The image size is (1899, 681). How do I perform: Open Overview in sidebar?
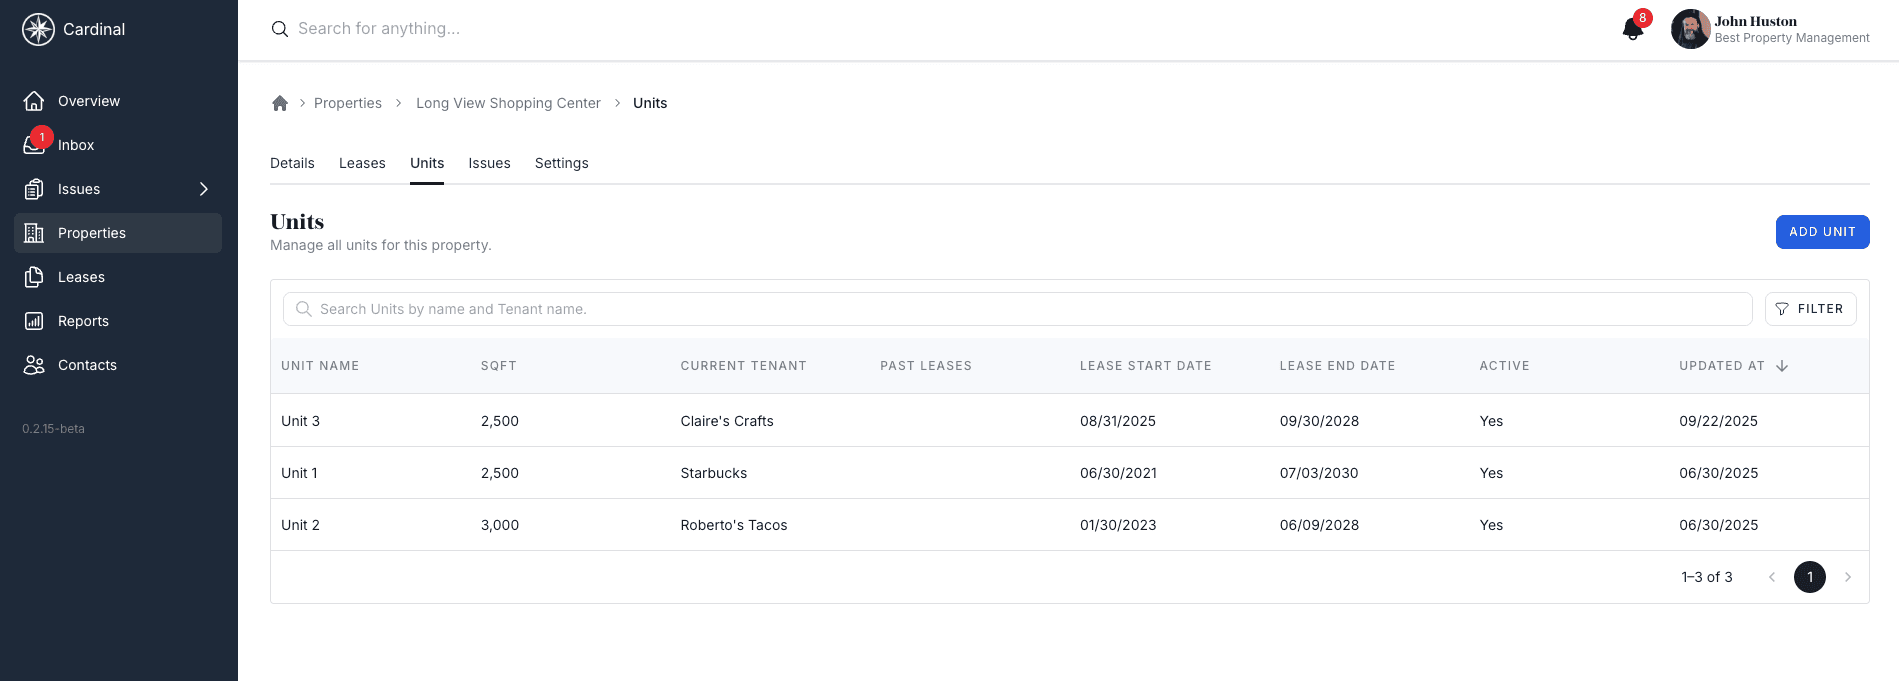pyautogui.click(x=118, y=101)
